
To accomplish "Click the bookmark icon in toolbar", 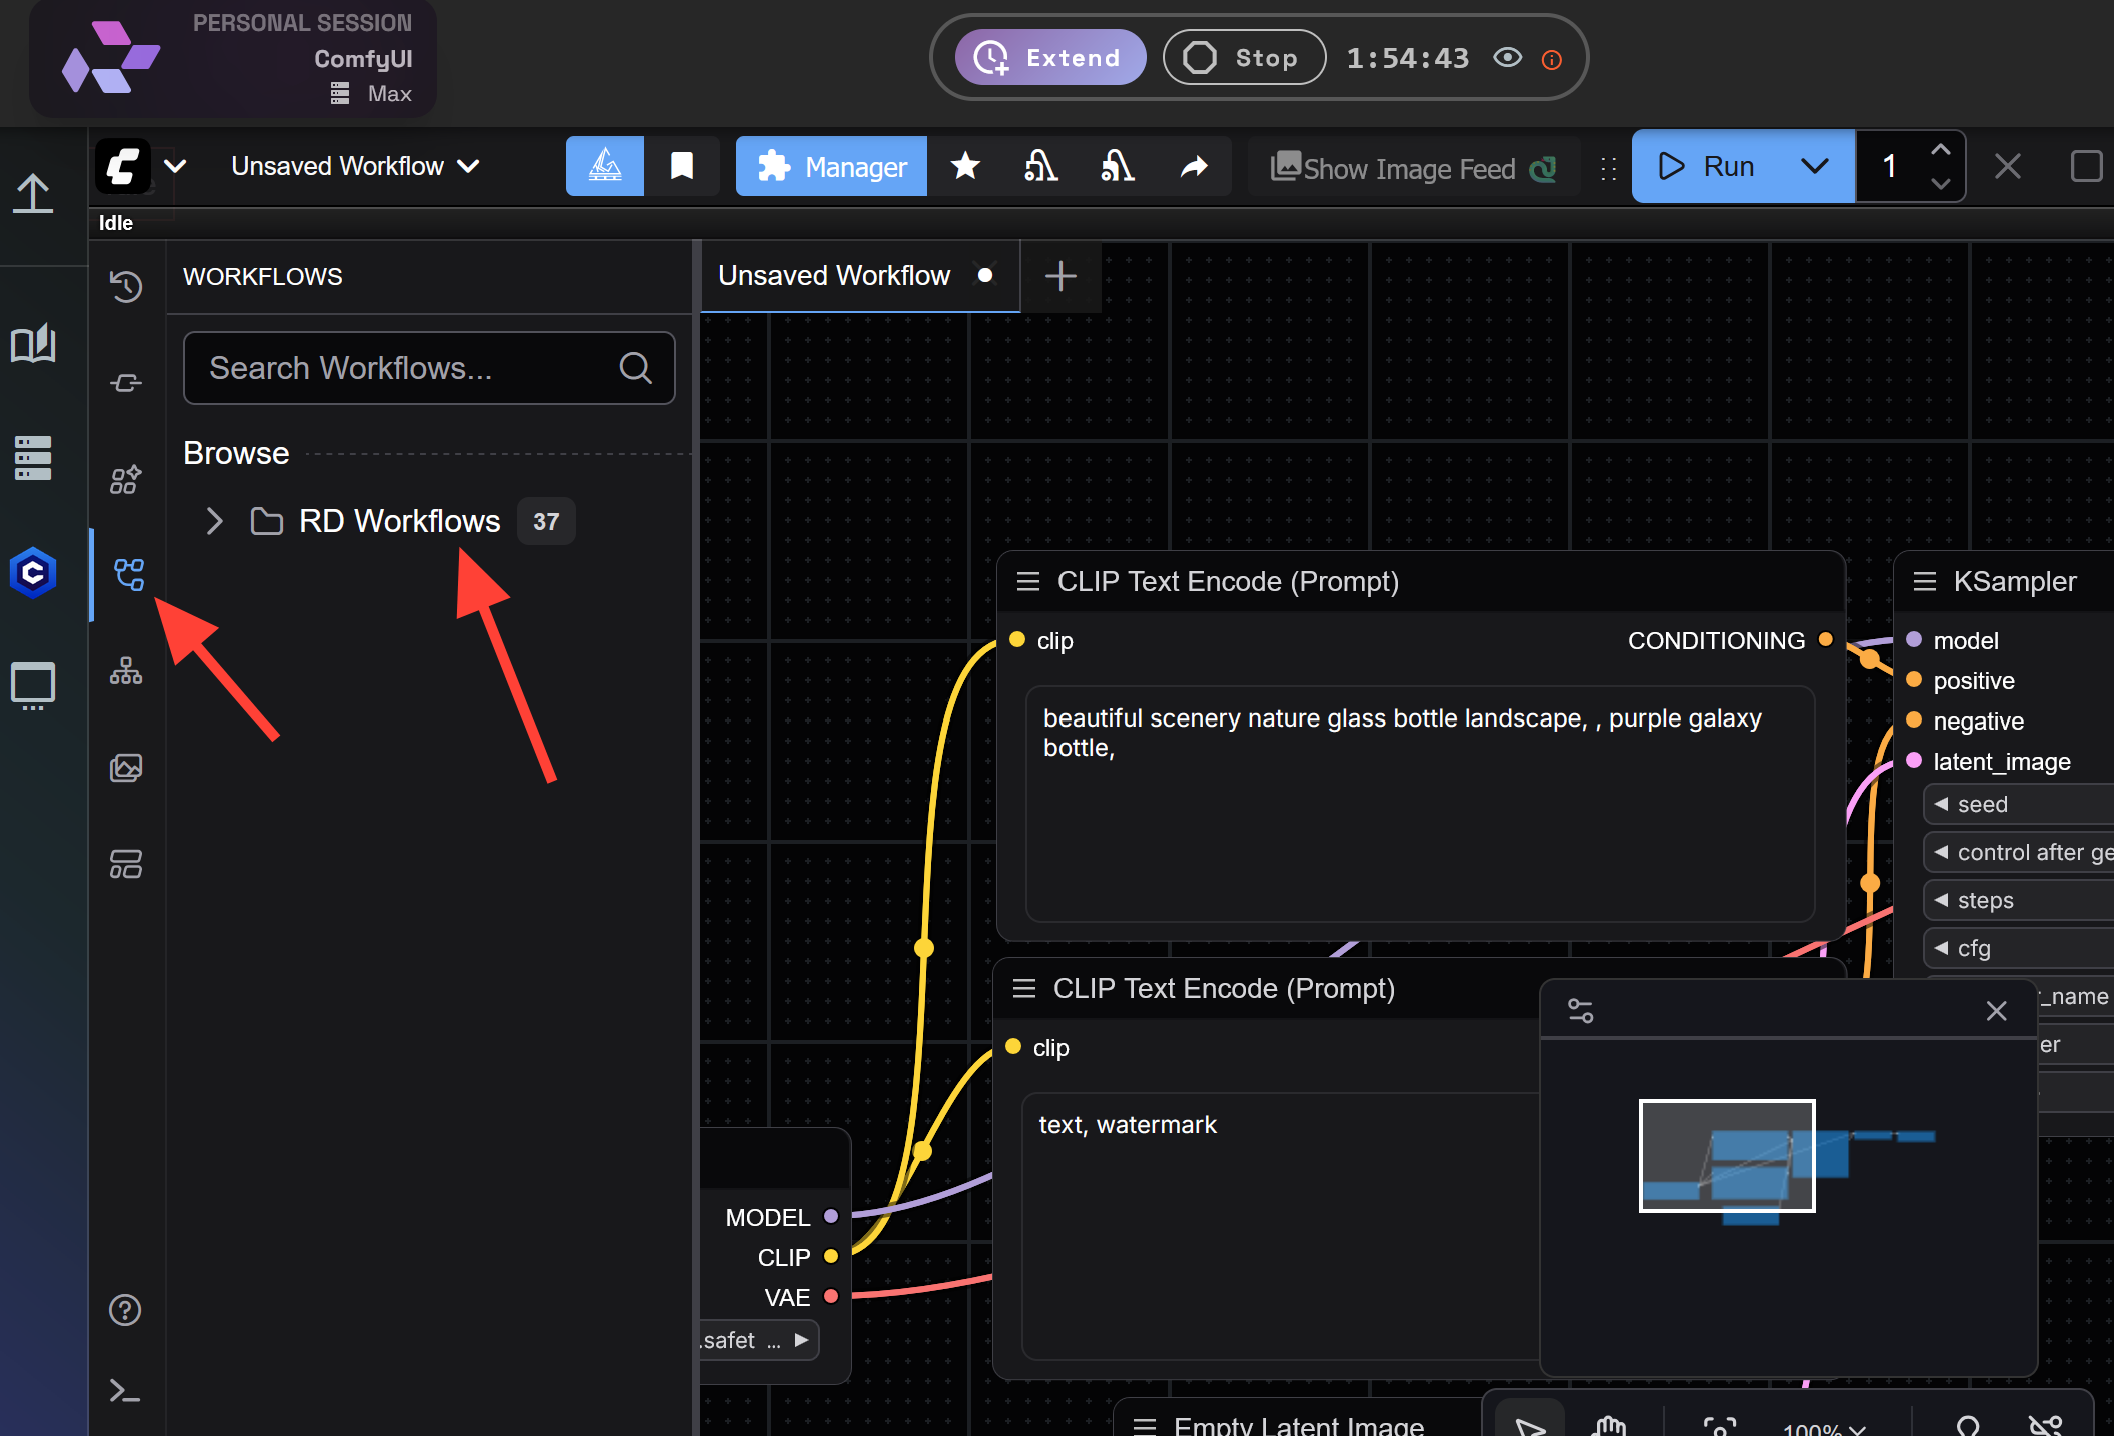I will point(681,166).
